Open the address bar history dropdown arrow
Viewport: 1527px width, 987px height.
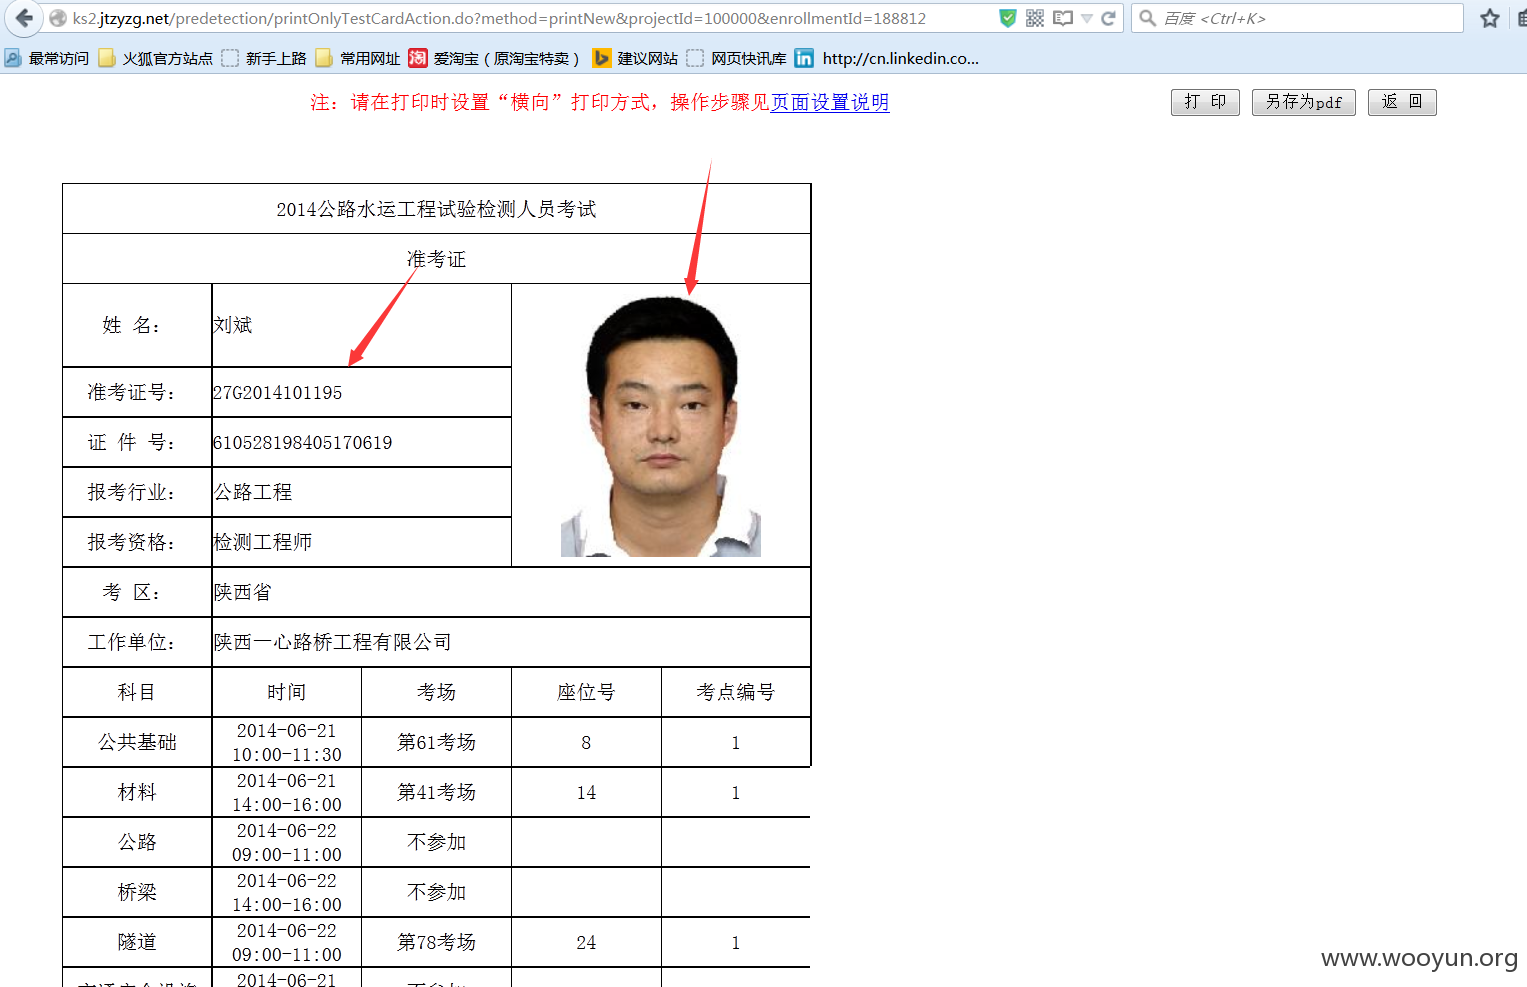click(x=1087, y=19)
